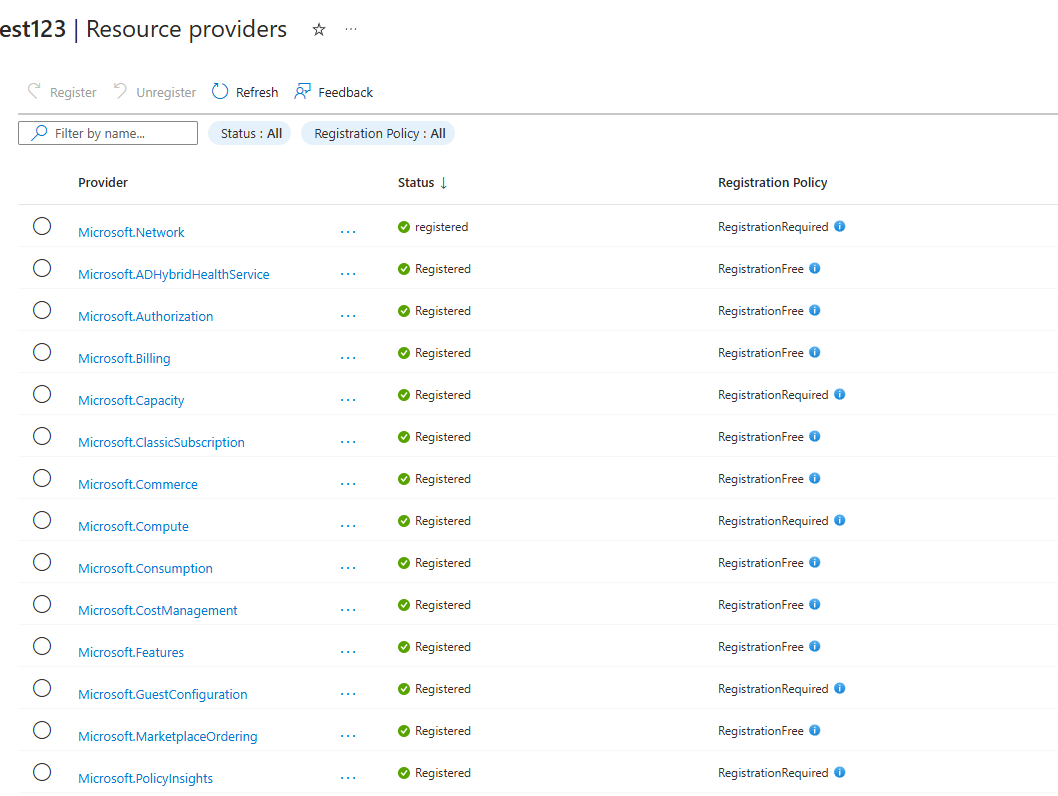Click the Unregister toolbar button
This screenshot has width=1058, height=796.
tap(155, 92)
